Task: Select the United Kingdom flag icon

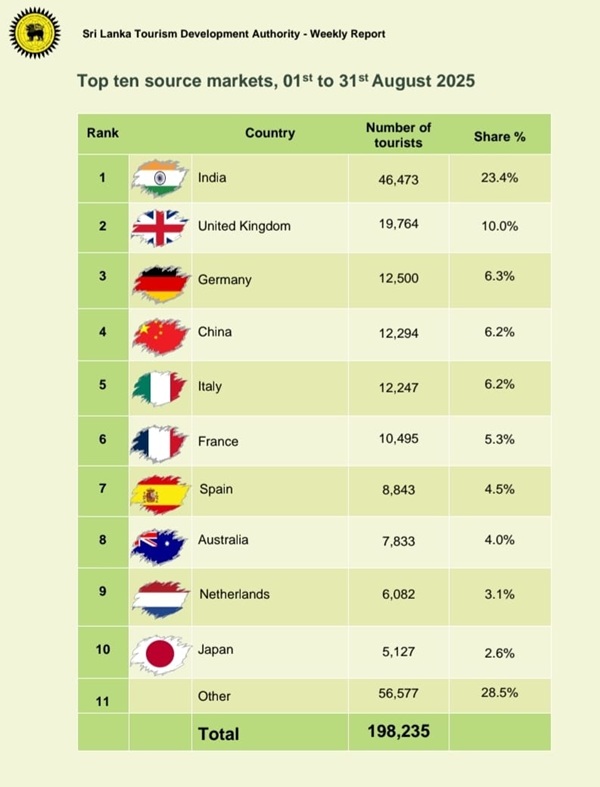Action: point(160,227)
